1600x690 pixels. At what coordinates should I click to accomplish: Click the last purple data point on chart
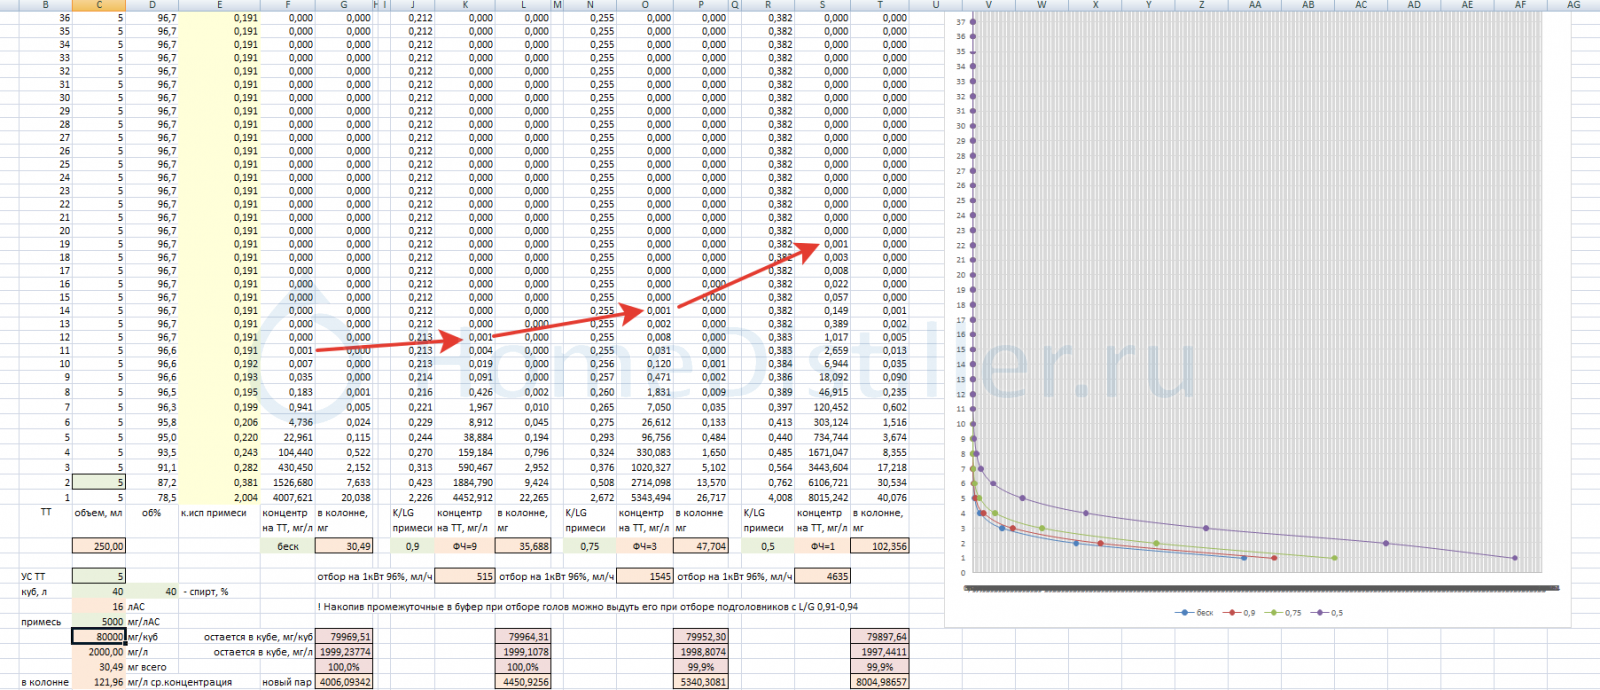[1515, 558]
